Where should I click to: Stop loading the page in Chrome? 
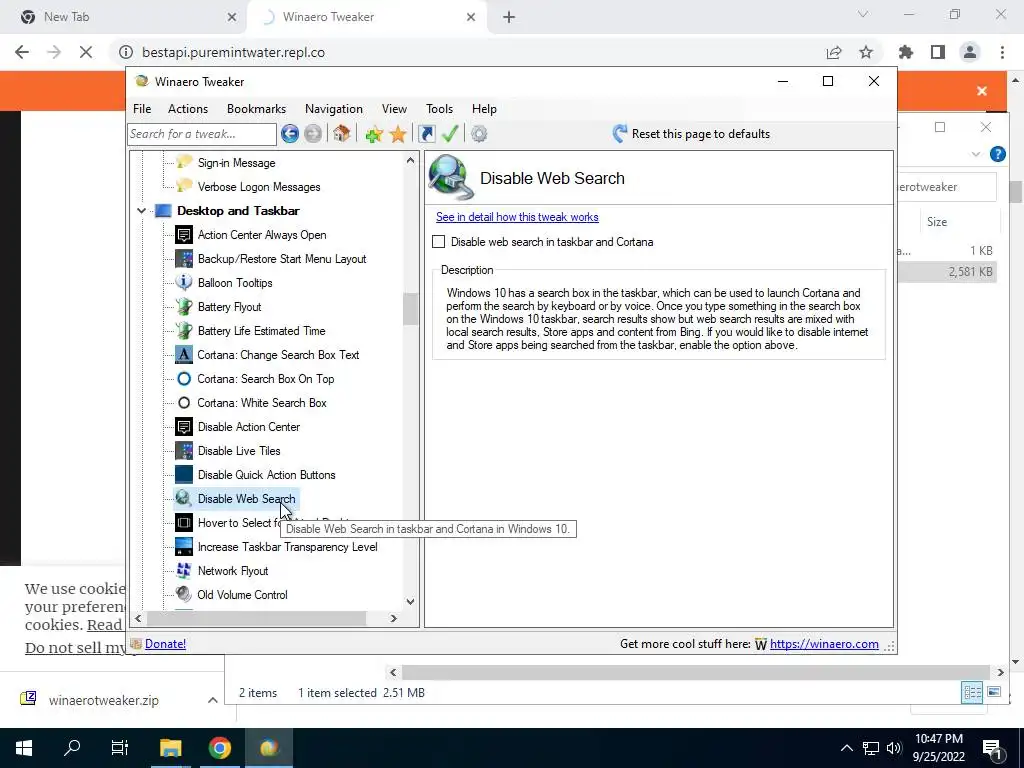(x=86, y=52)
